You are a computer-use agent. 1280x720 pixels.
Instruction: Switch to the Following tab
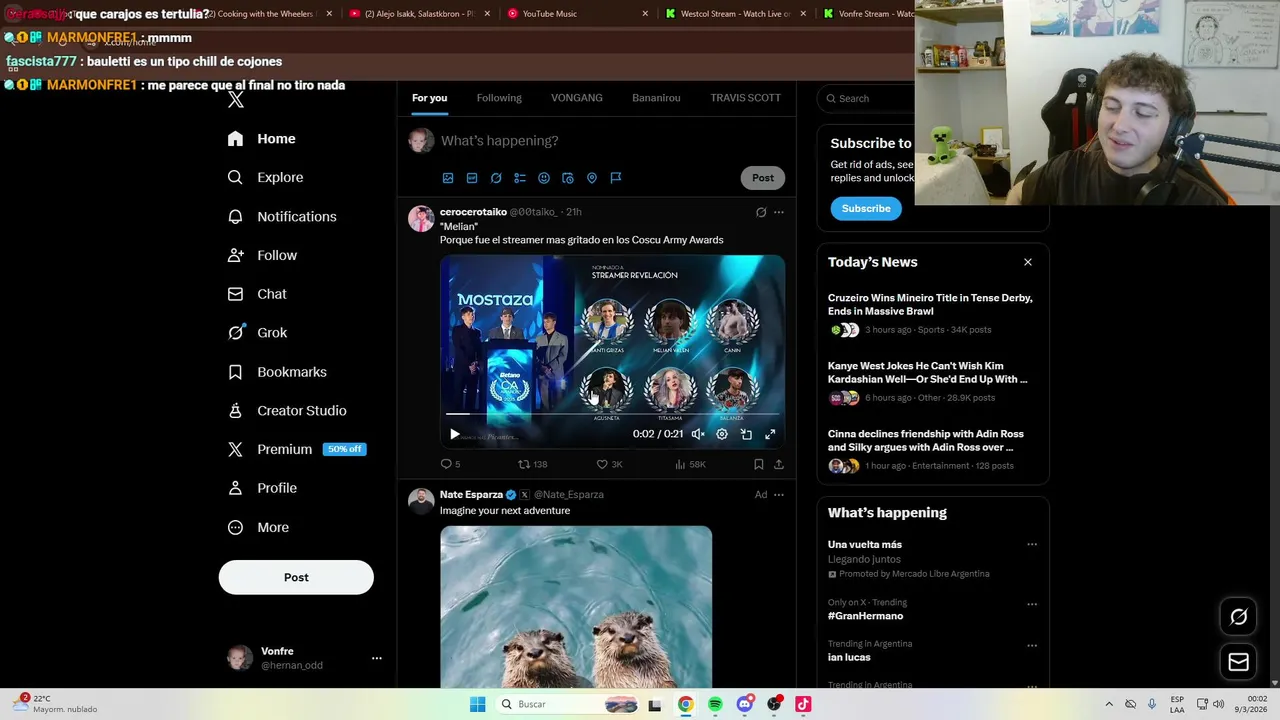(x=499, y=98)
